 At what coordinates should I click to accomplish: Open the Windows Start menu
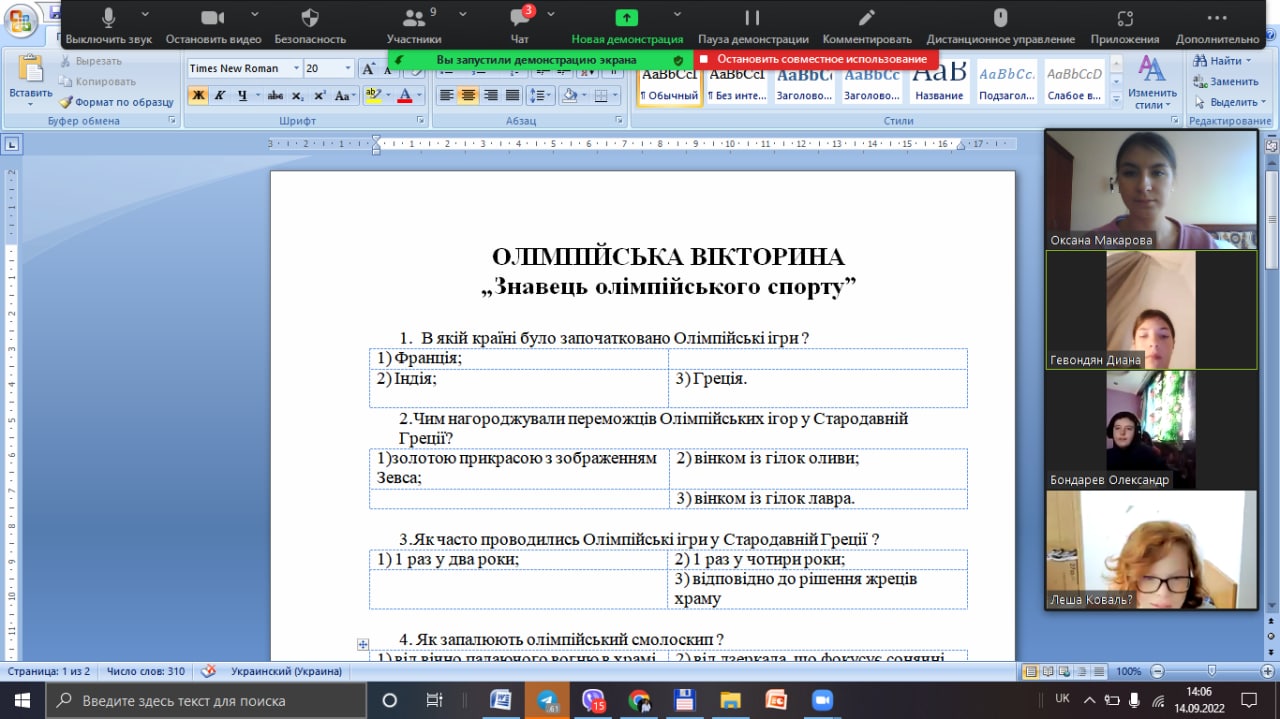[22, 700]
